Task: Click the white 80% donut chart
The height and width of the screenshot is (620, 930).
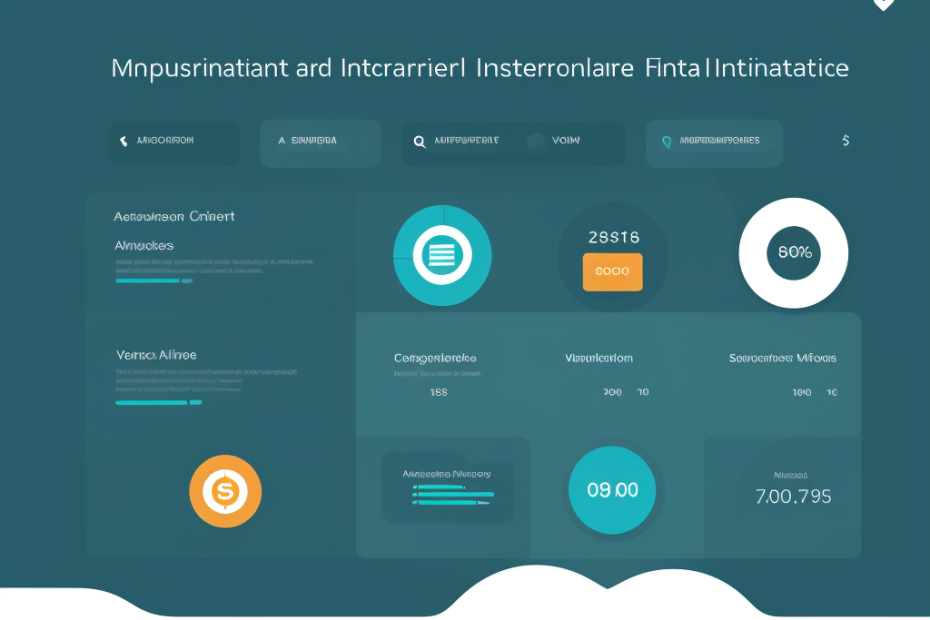Action: pos(793,253)
